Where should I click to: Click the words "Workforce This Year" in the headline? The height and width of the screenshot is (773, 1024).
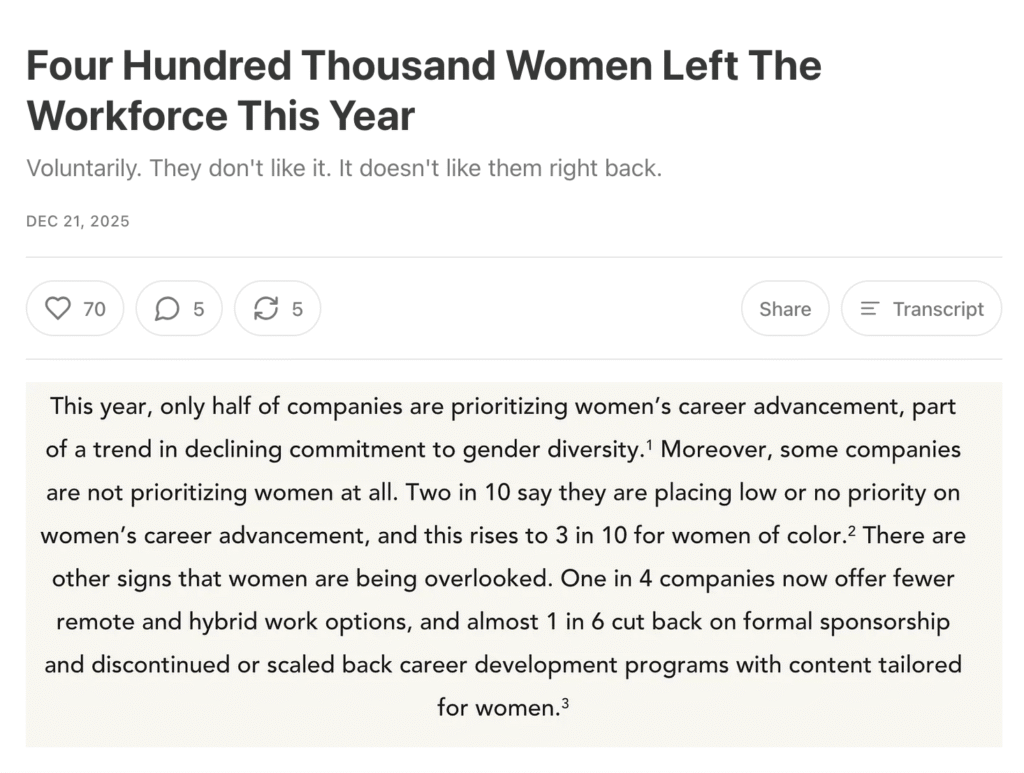220,116
